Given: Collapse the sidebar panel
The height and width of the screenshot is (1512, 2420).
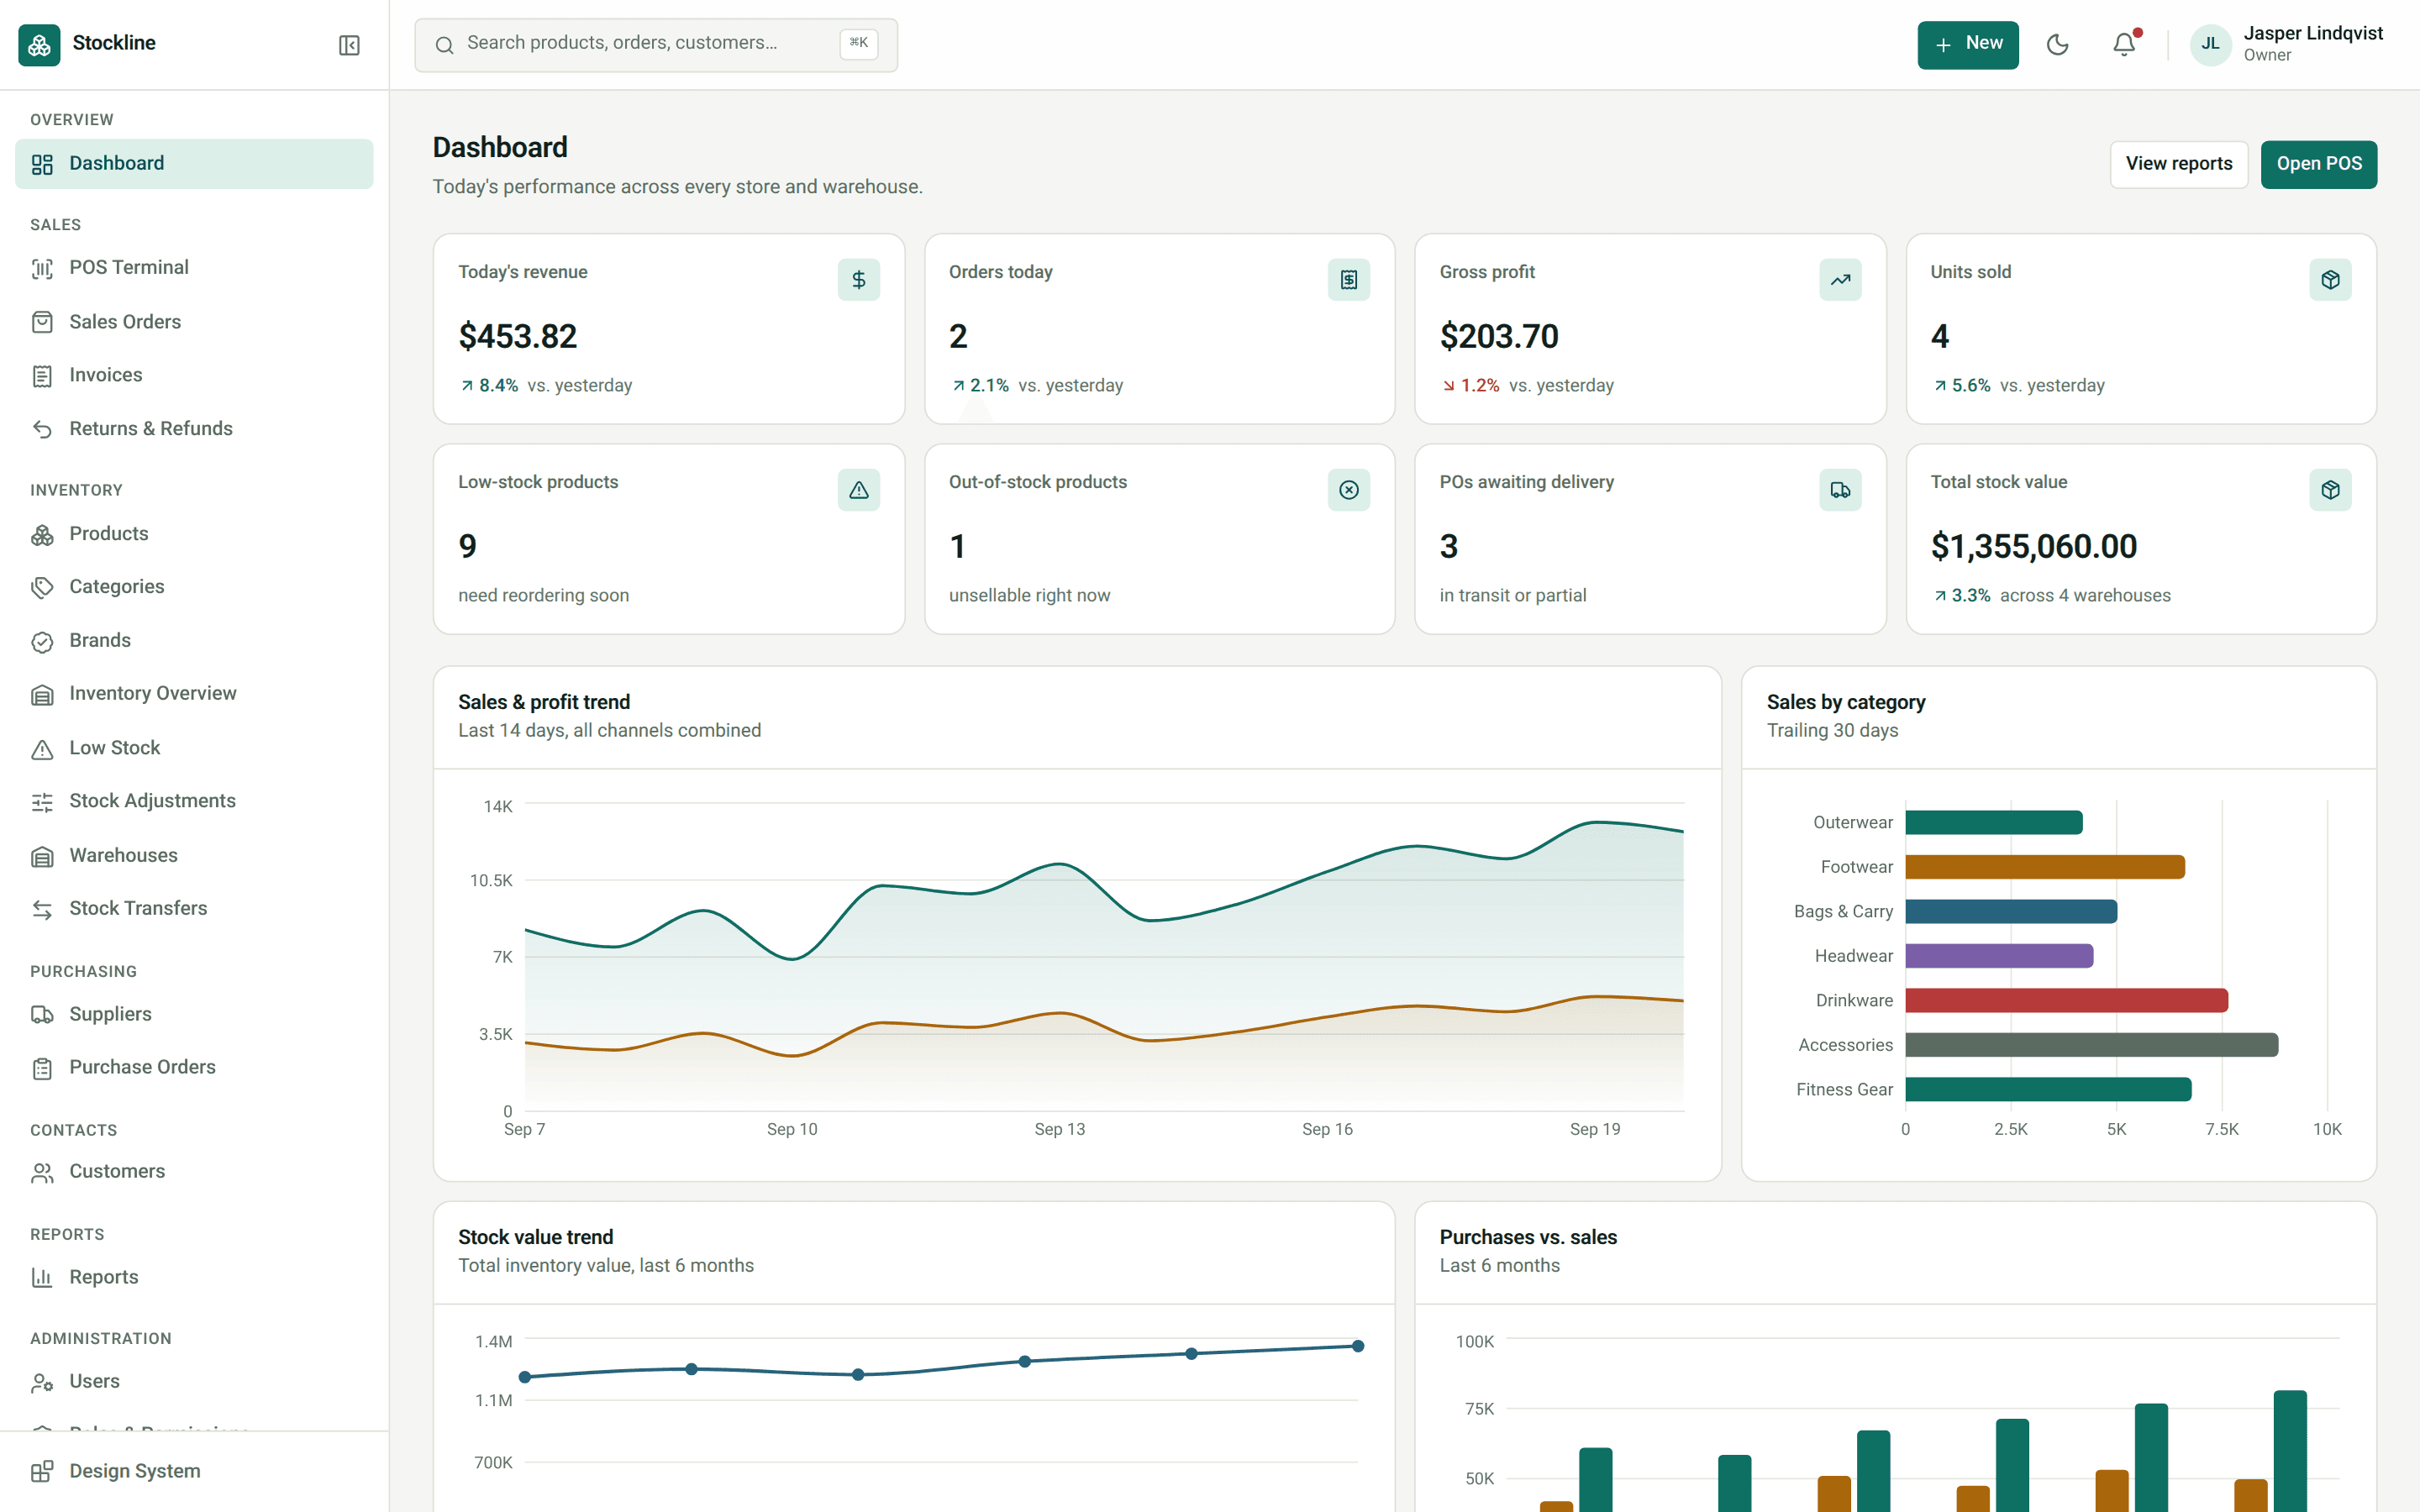Looking at the screenshot, I should point(349,45).
